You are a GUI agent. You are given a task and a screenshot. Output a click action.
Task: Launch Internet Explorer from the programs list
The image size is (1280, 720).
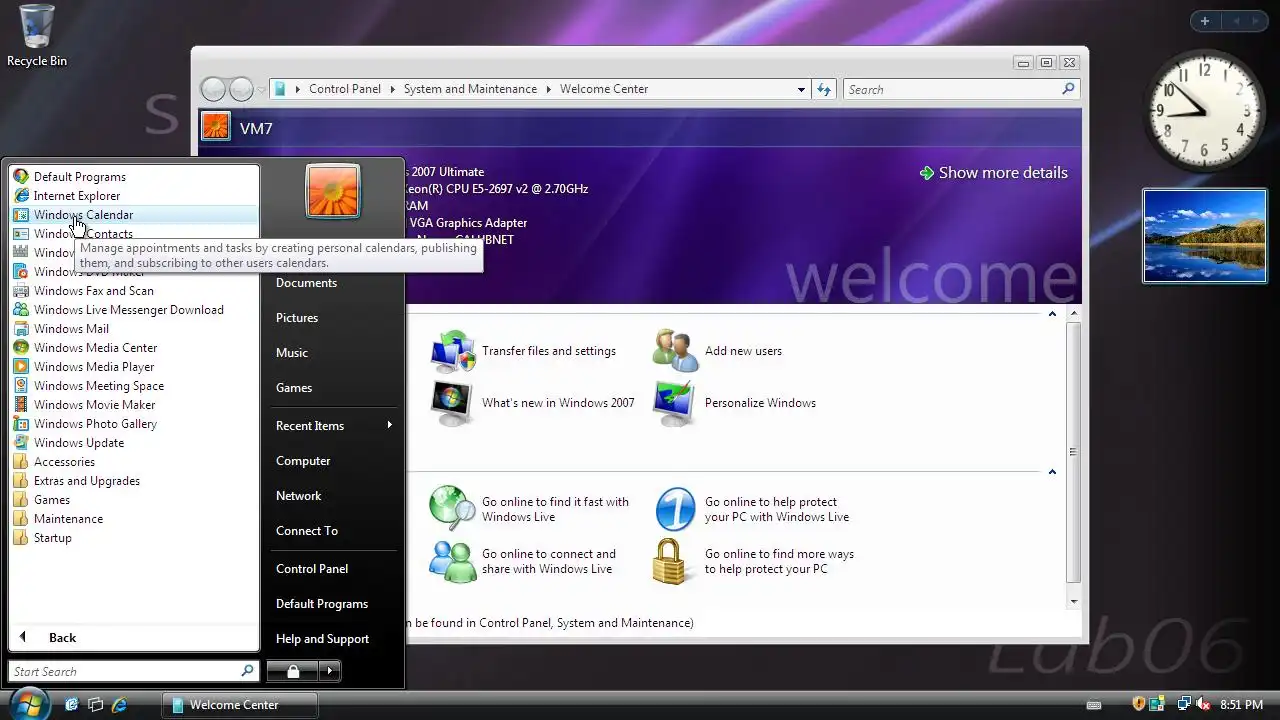tap(134, 196)
